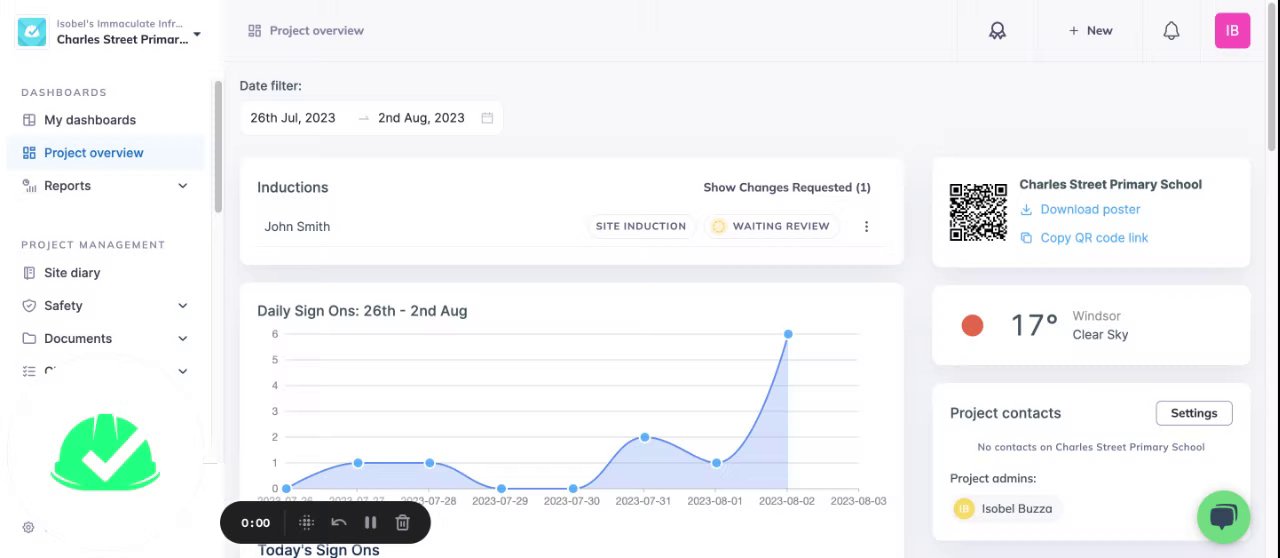Pause the recording
This screenshot has height=558, width=1280.
pos(370,522)
